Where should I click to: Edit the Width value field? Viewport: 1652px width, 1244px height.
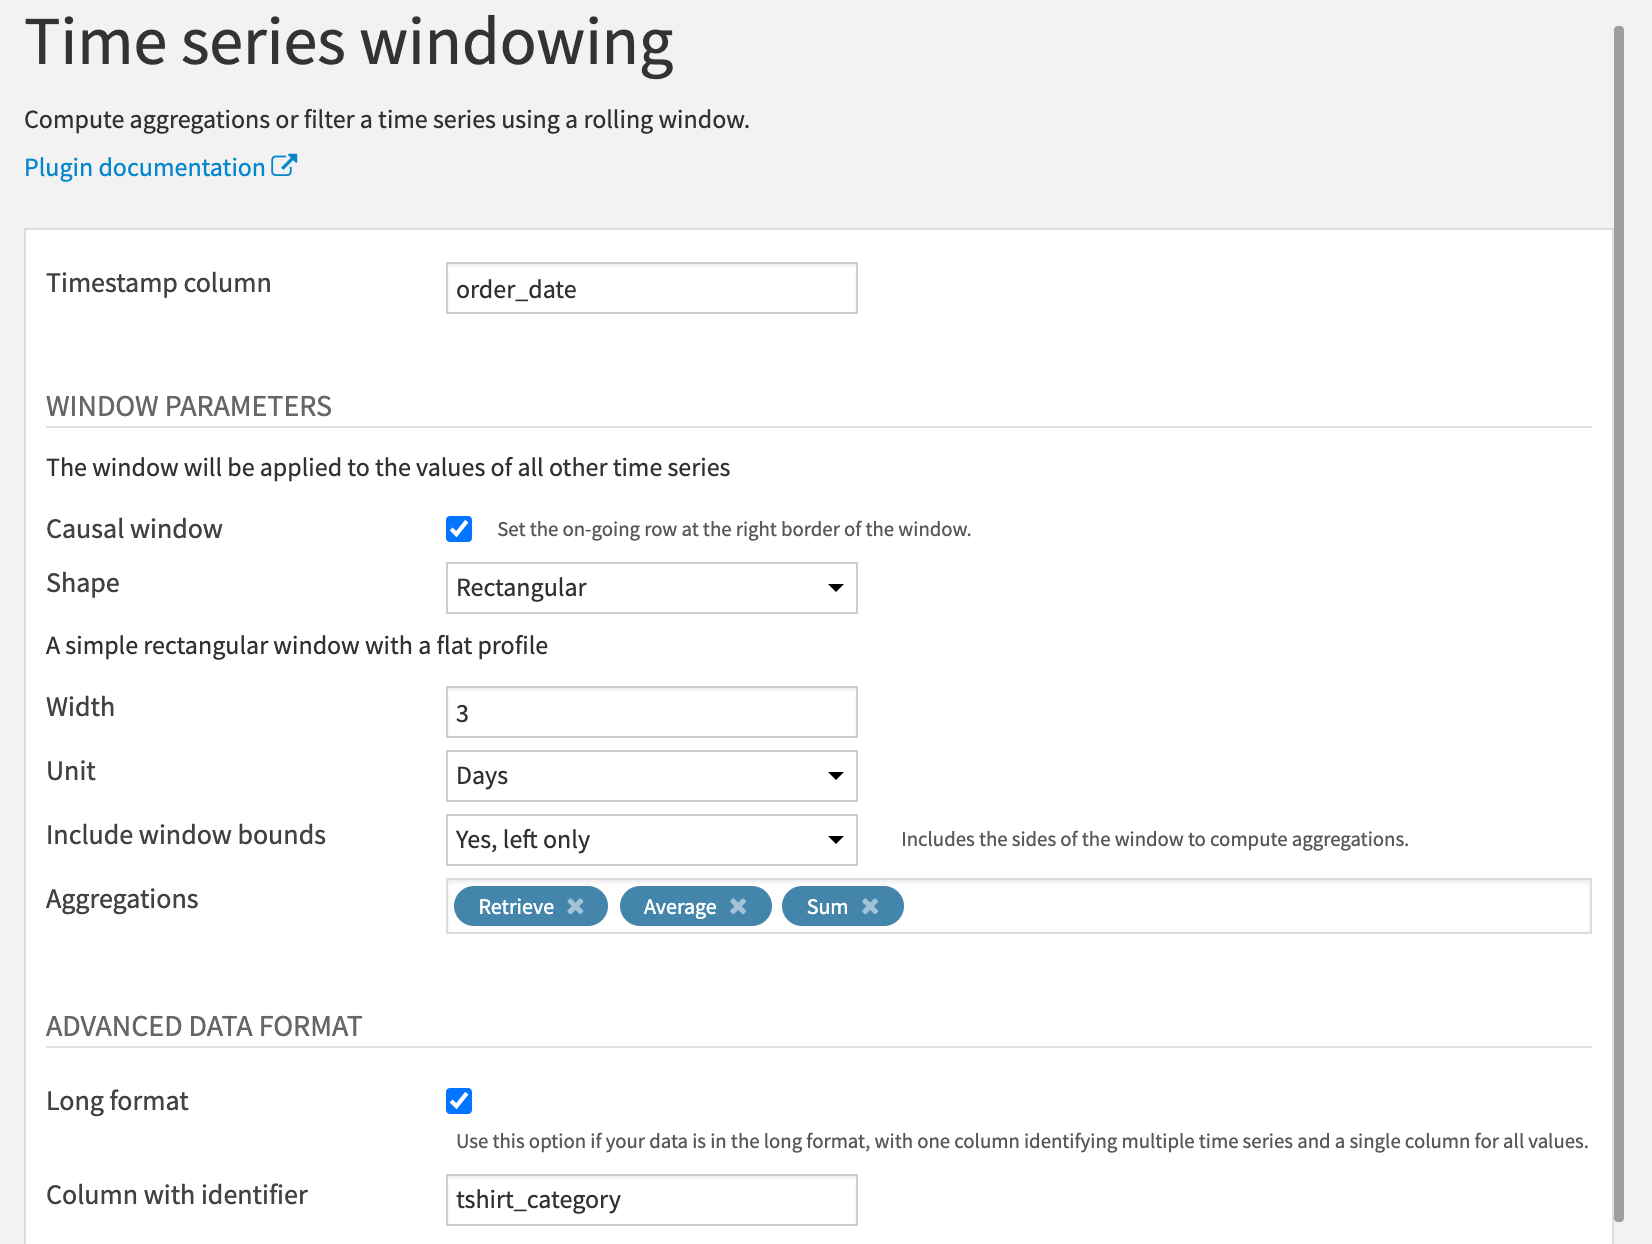[650, 711]
